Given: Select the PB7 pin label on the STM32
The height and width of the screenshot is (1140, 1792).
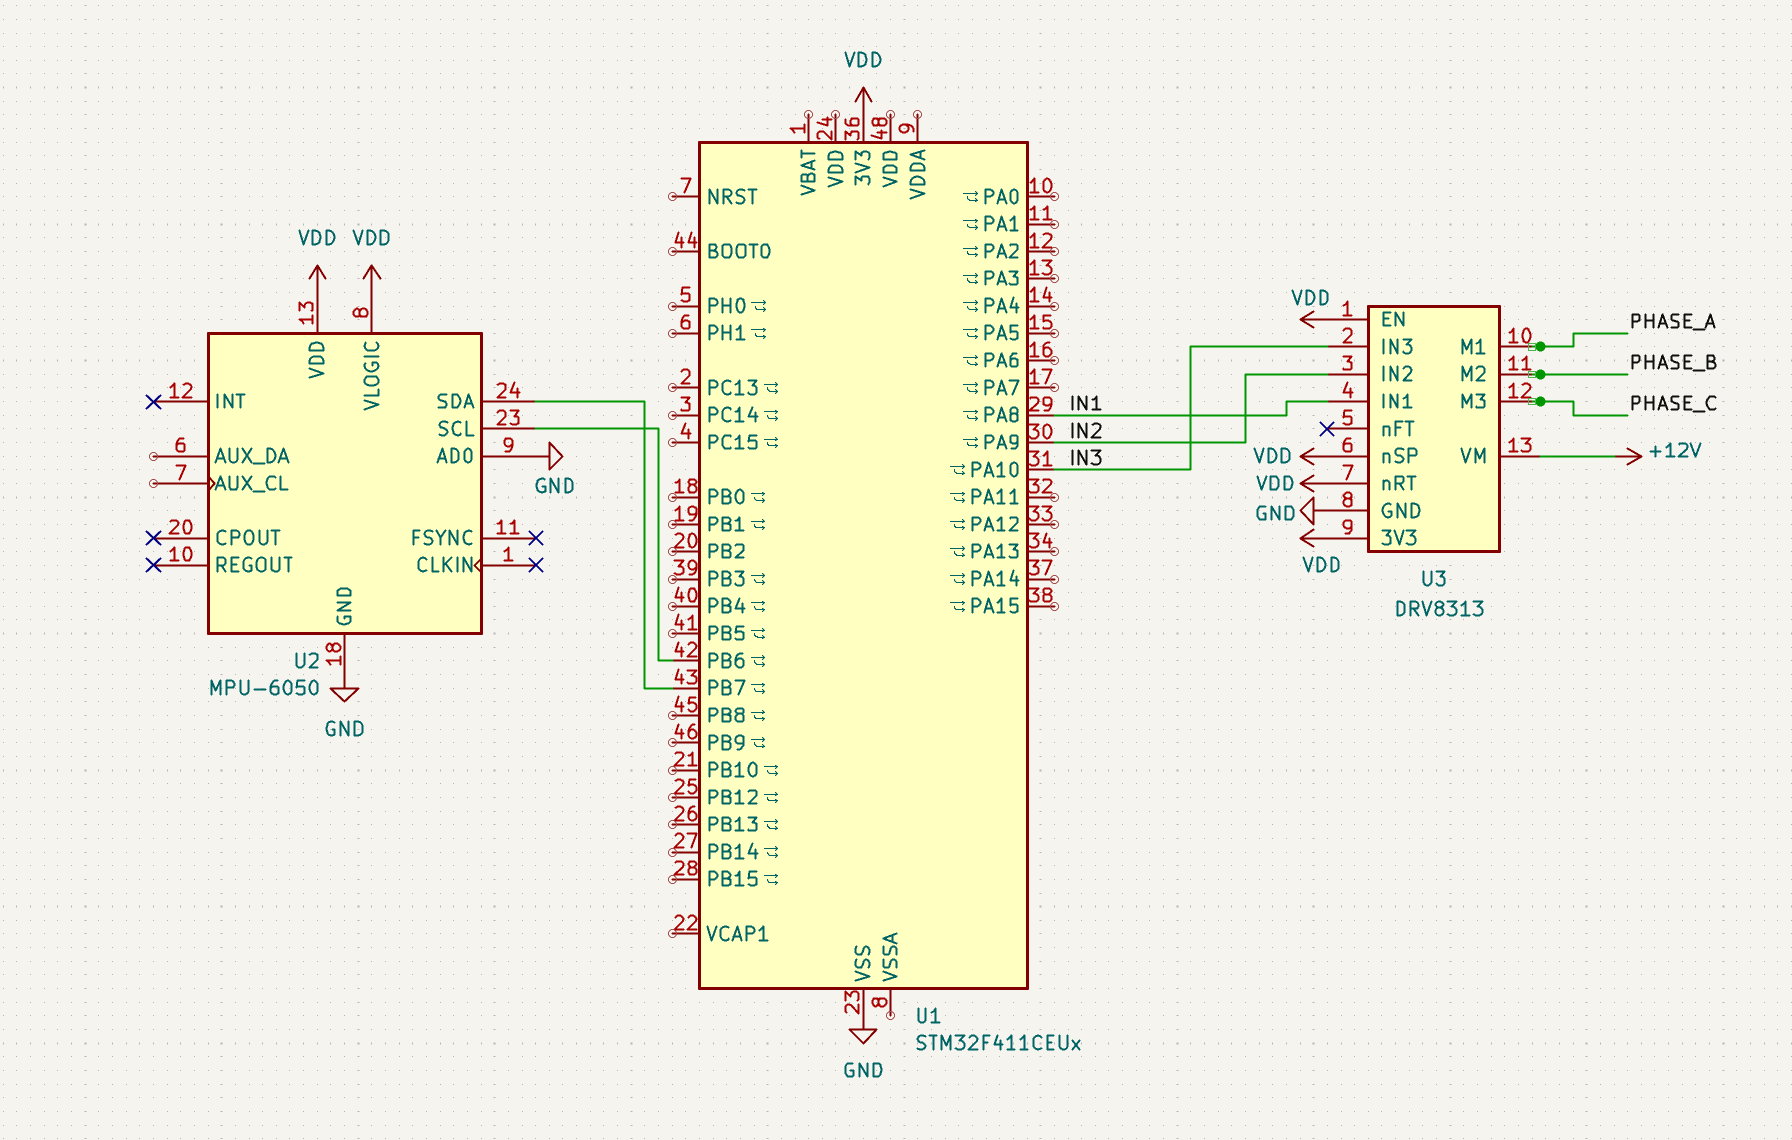Looking at the screenshot, I should pos(726,688).
